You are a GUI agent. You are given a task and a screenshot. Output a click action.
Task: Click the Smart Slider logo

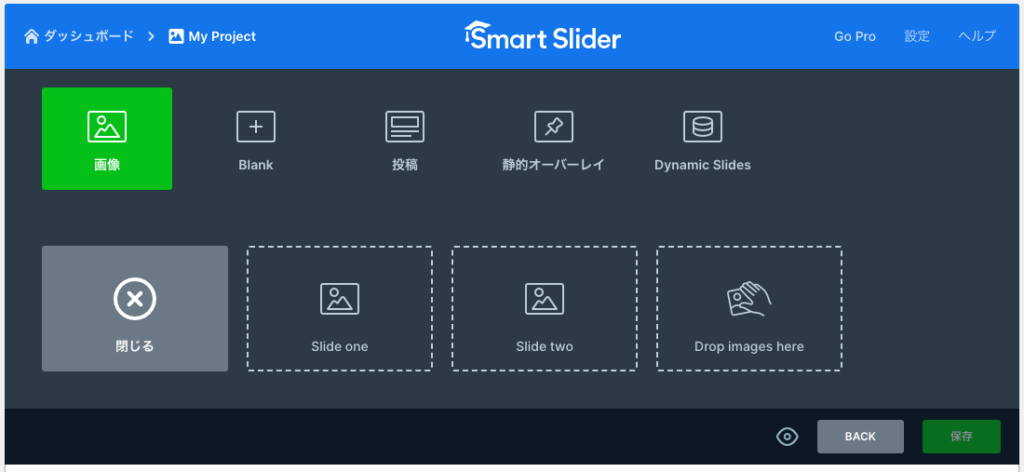pos(542,36)
